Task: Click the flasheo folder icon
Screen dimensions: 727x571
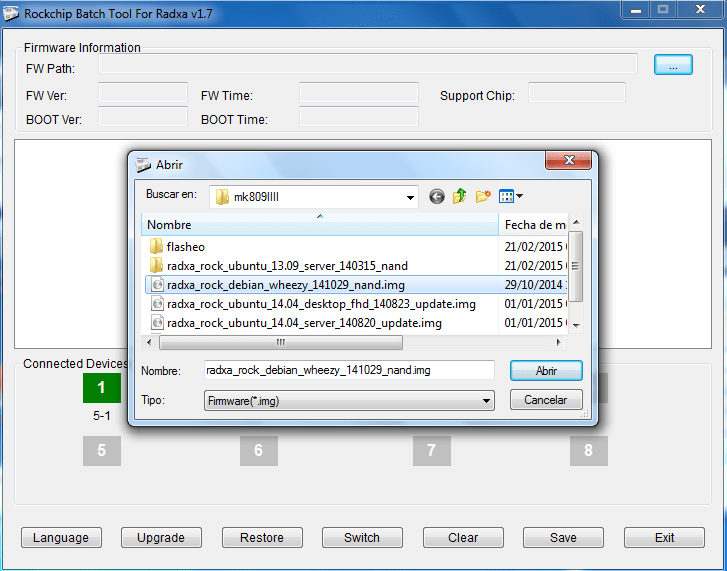Action: (x=156, y=246)
